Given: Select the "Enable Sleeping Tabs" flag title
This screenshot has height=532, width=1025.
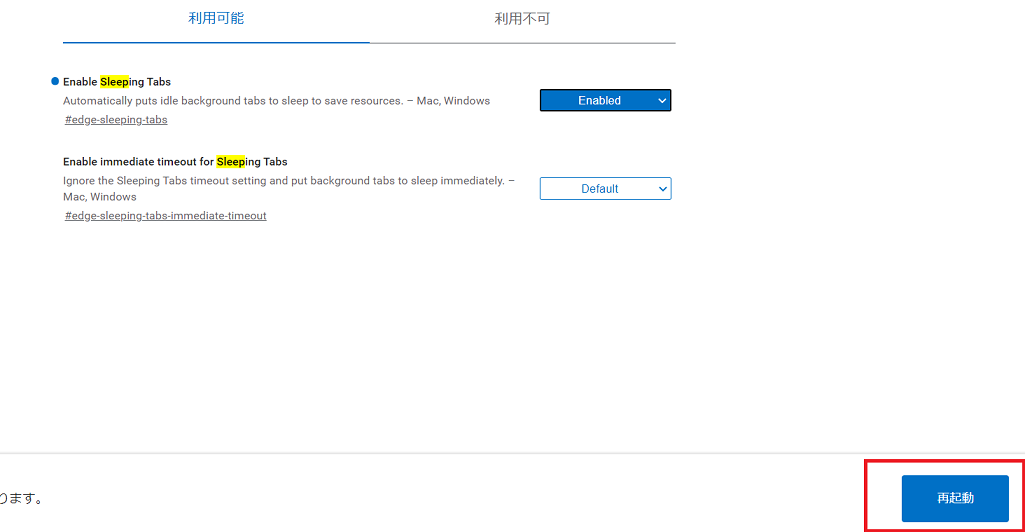Looking at the screenshot, I should [x=117, y=82].
